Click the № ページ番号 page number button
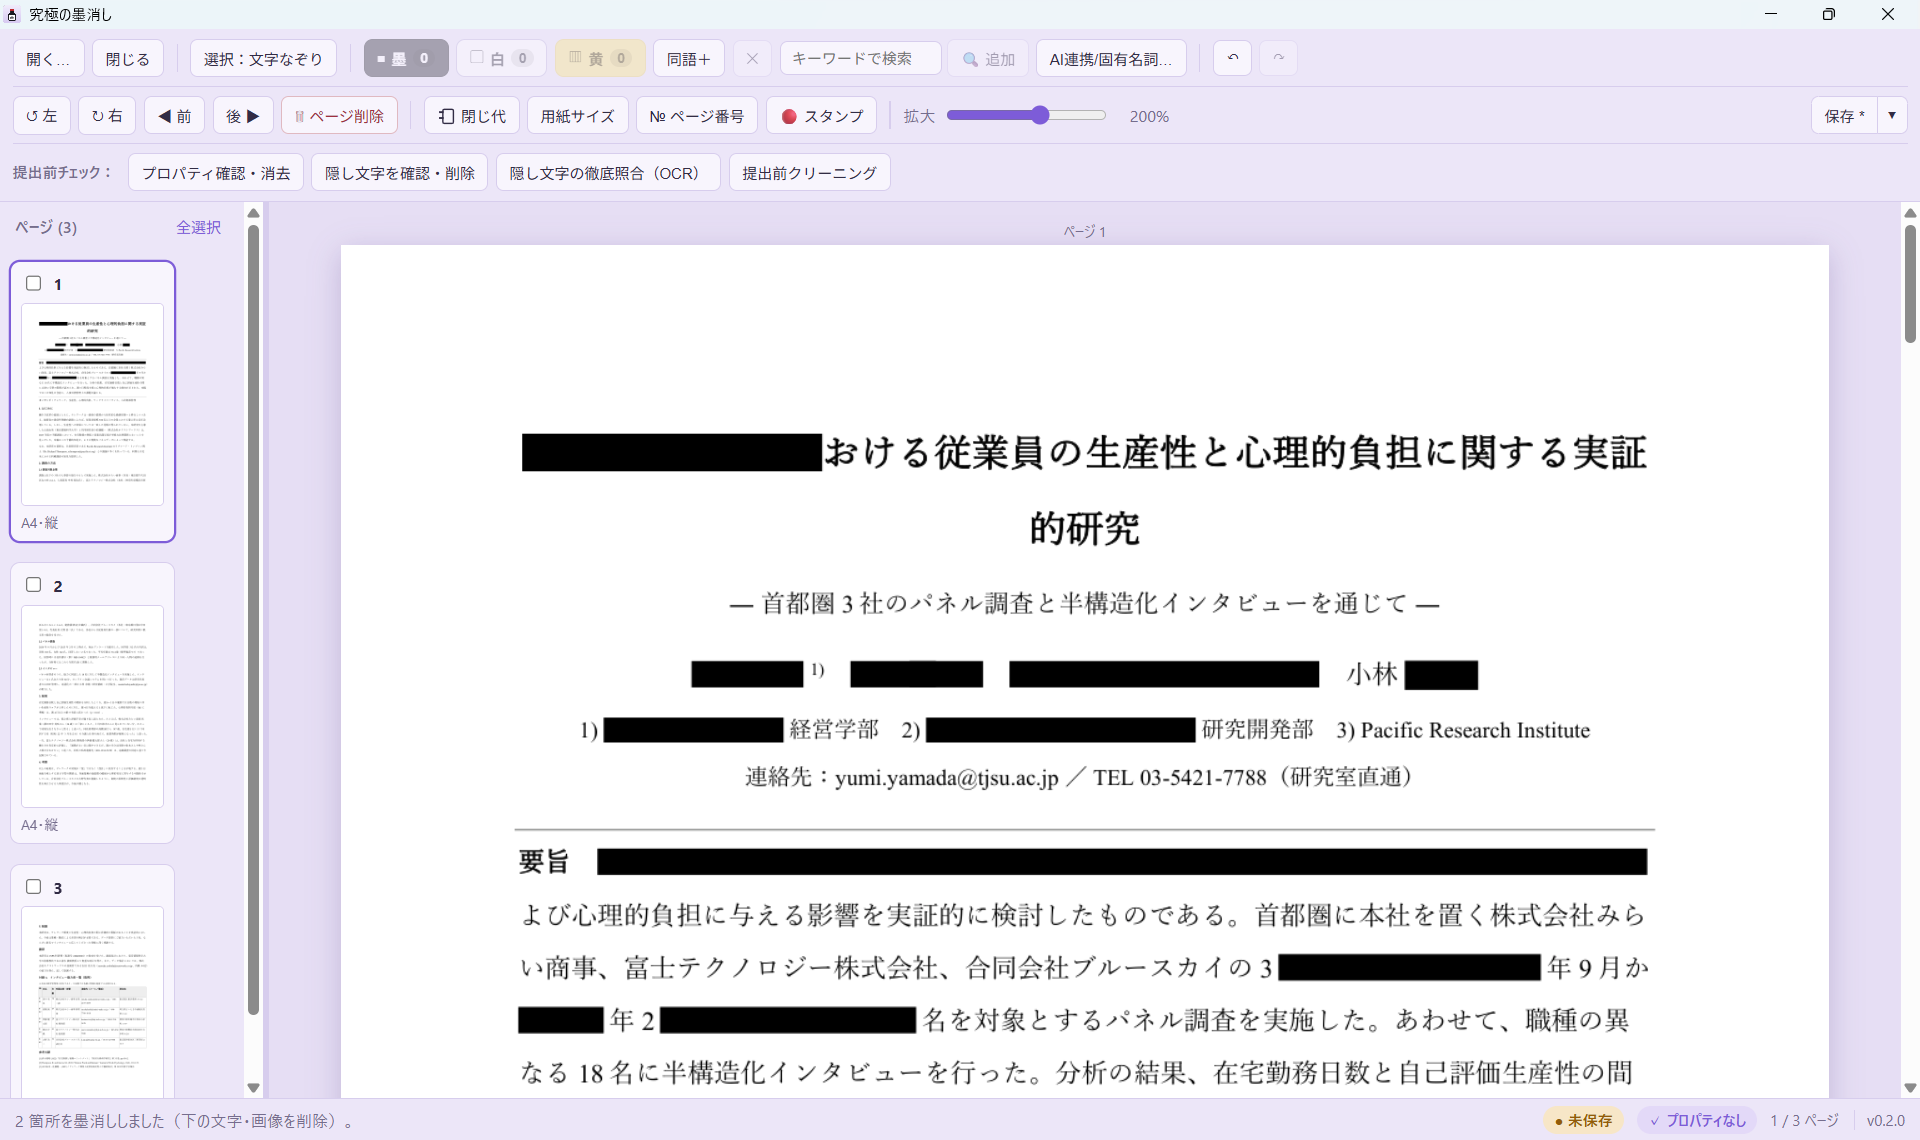 [697, 116]
